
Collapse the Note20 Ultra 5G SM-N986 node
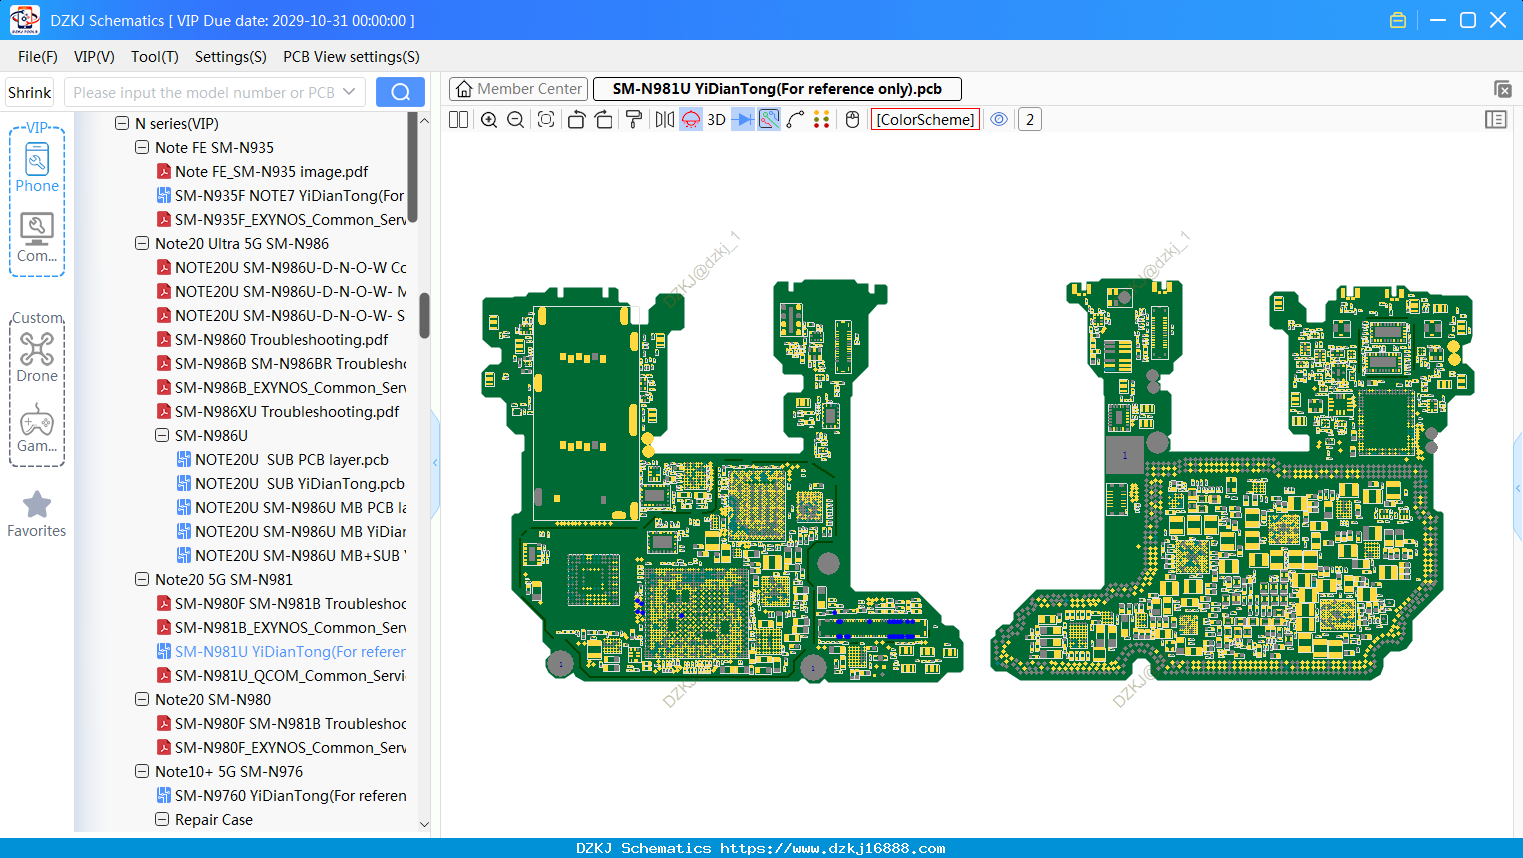(x=142, y=244)
